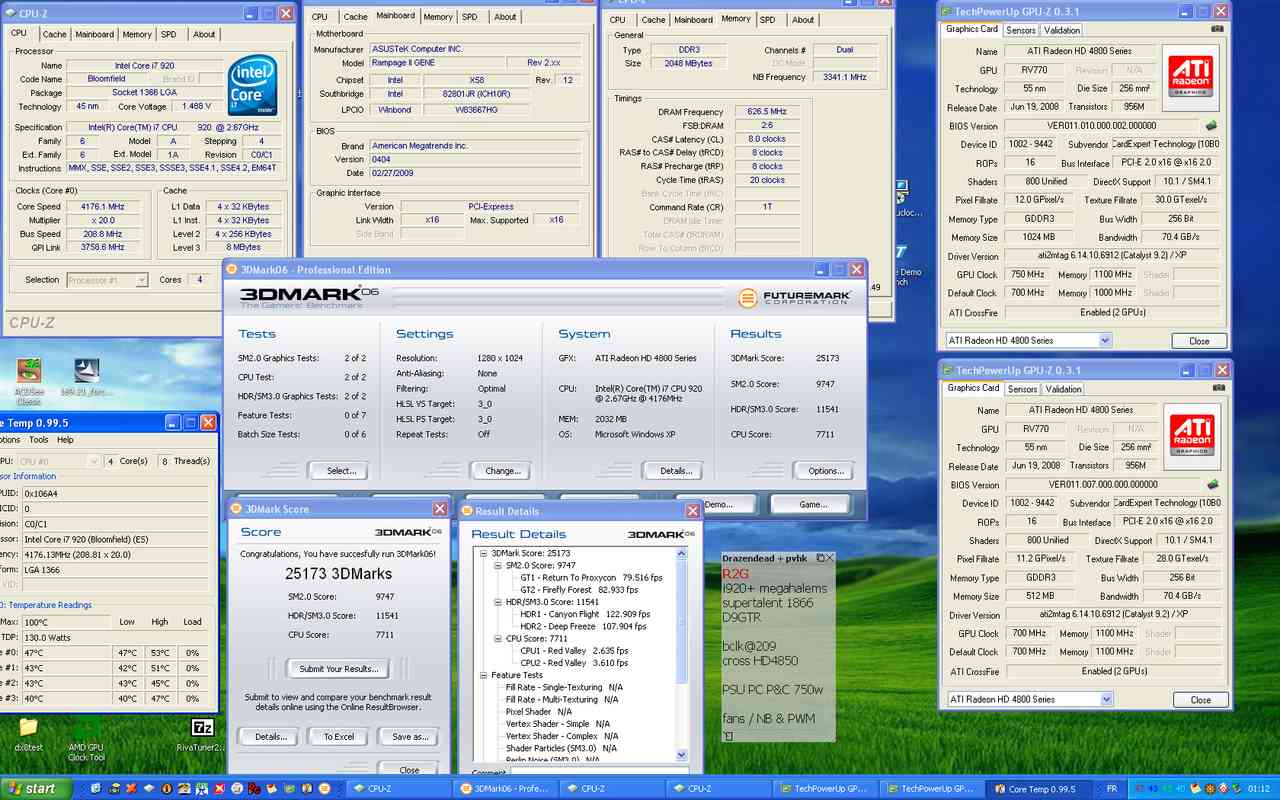
Task: Select GT1 - Return To Proxycon result row
Action: coord(592,577)
